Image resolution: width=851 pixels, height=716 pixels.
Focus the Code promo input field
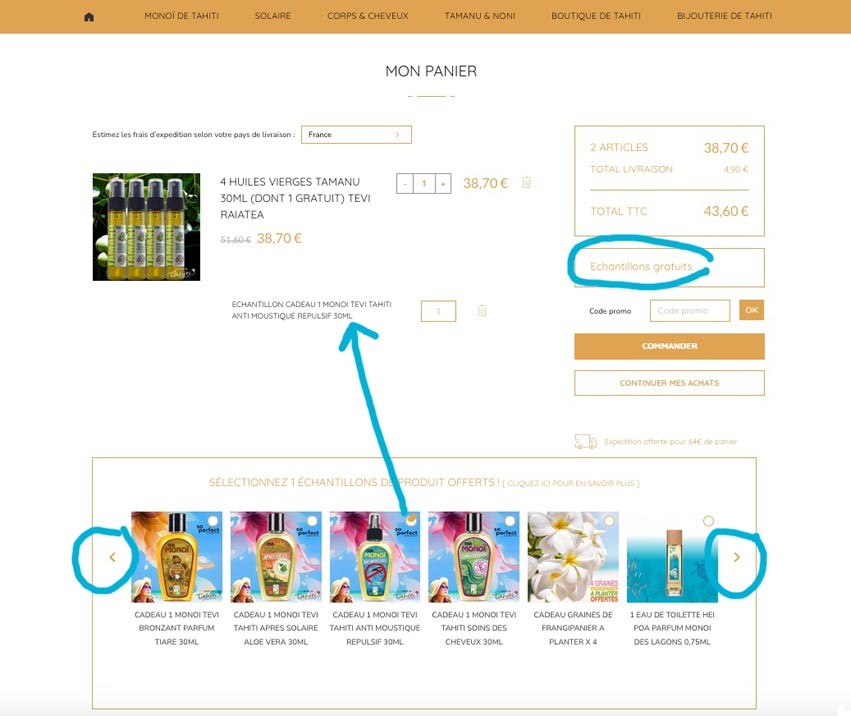coord(690,311)
